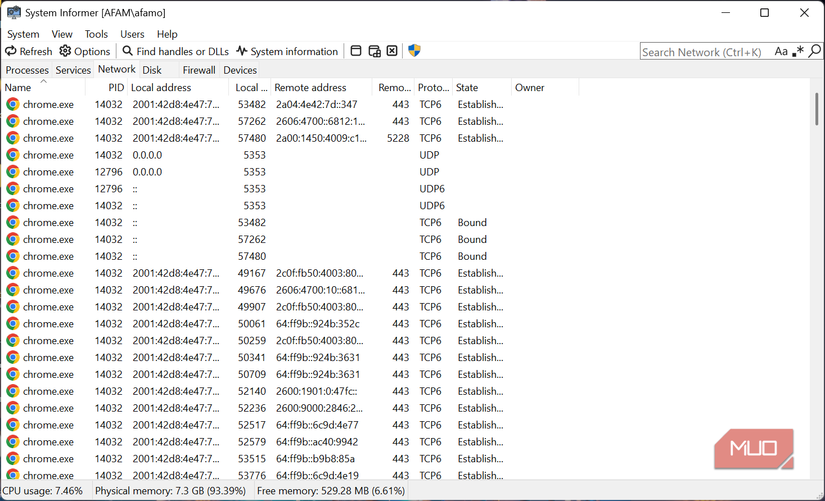Click Chrome icon of PID 12796 UDP6 row
This screenshot has width=825, height=501.
tap(13, 188)
